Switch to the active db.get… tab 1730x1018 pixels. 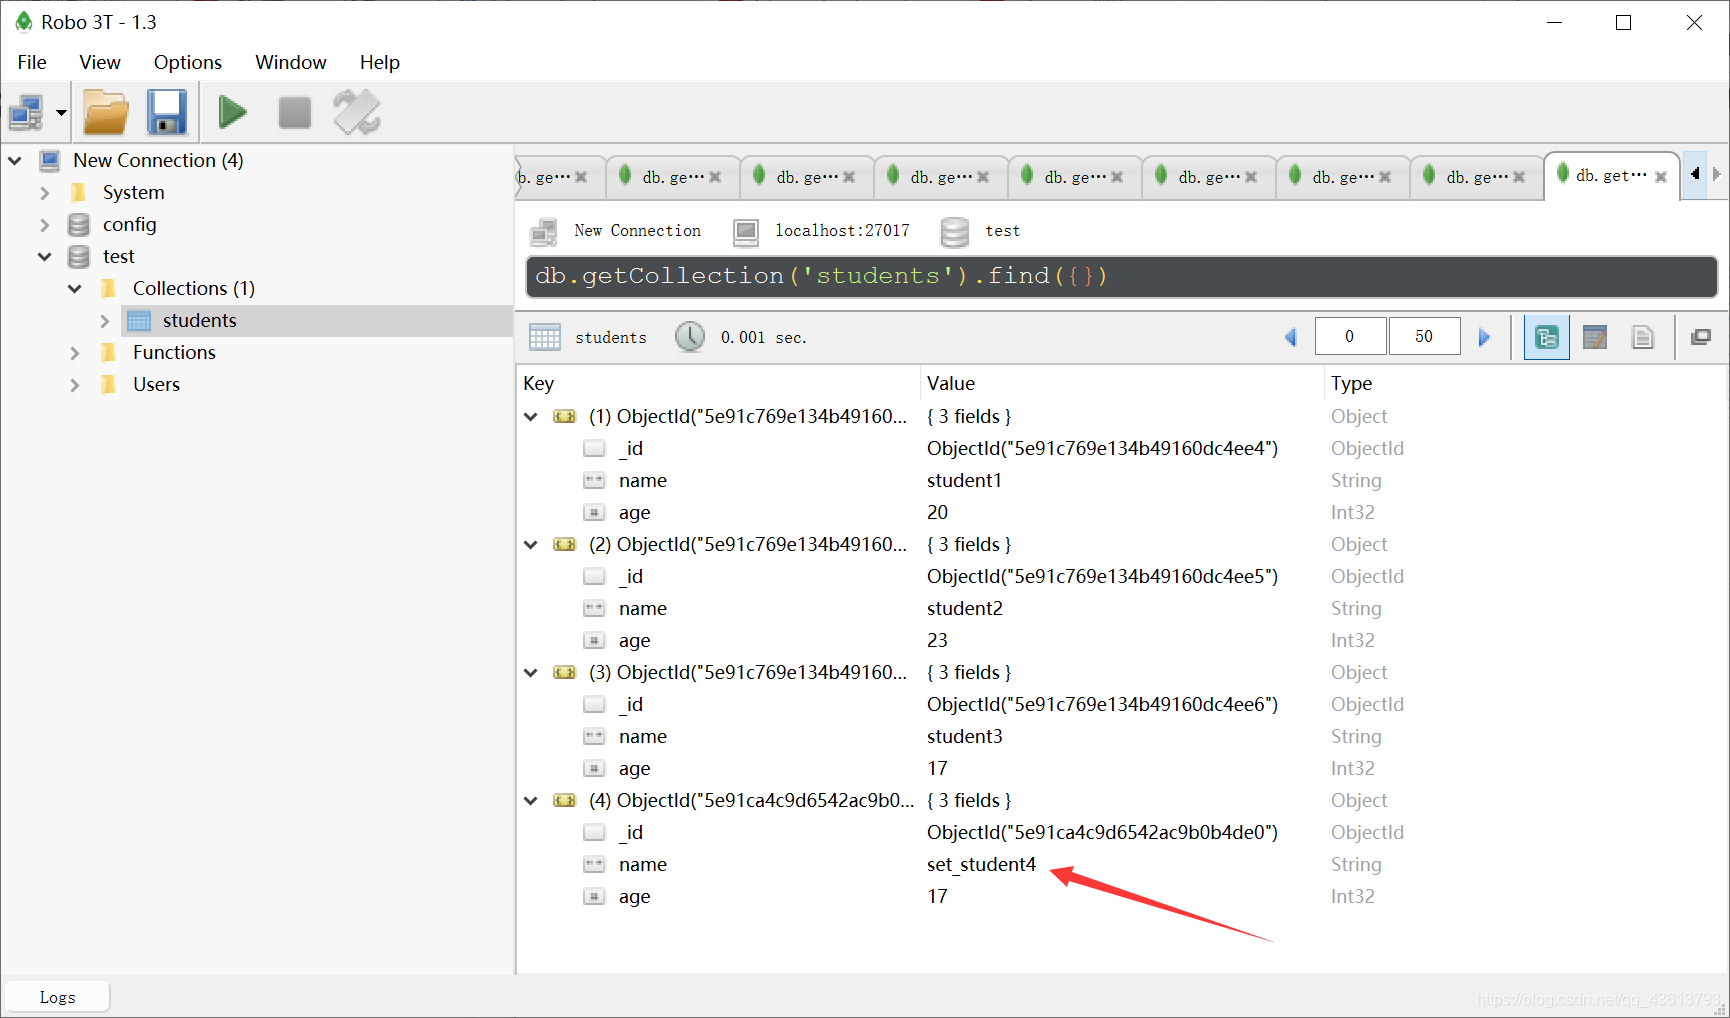pos(1610,176)
